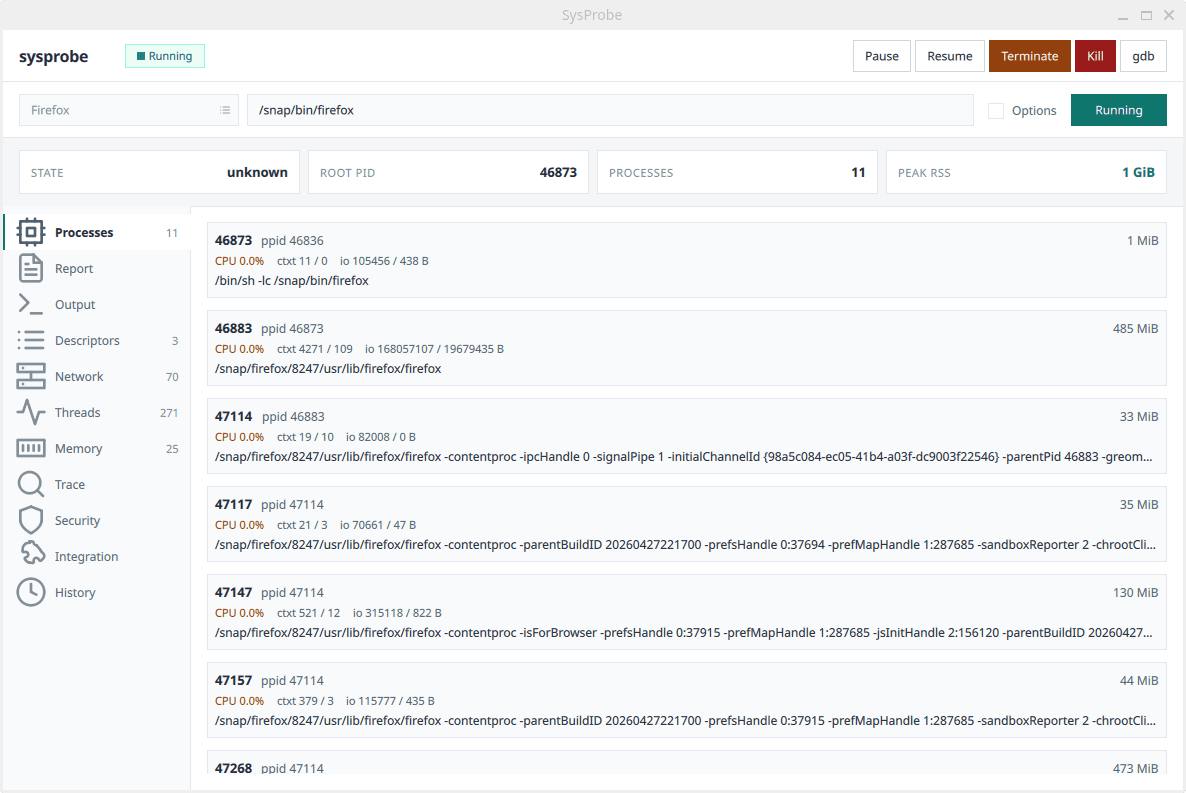Open the Report document icon
Screen dimensions: 1186x793
click(31, 269)
